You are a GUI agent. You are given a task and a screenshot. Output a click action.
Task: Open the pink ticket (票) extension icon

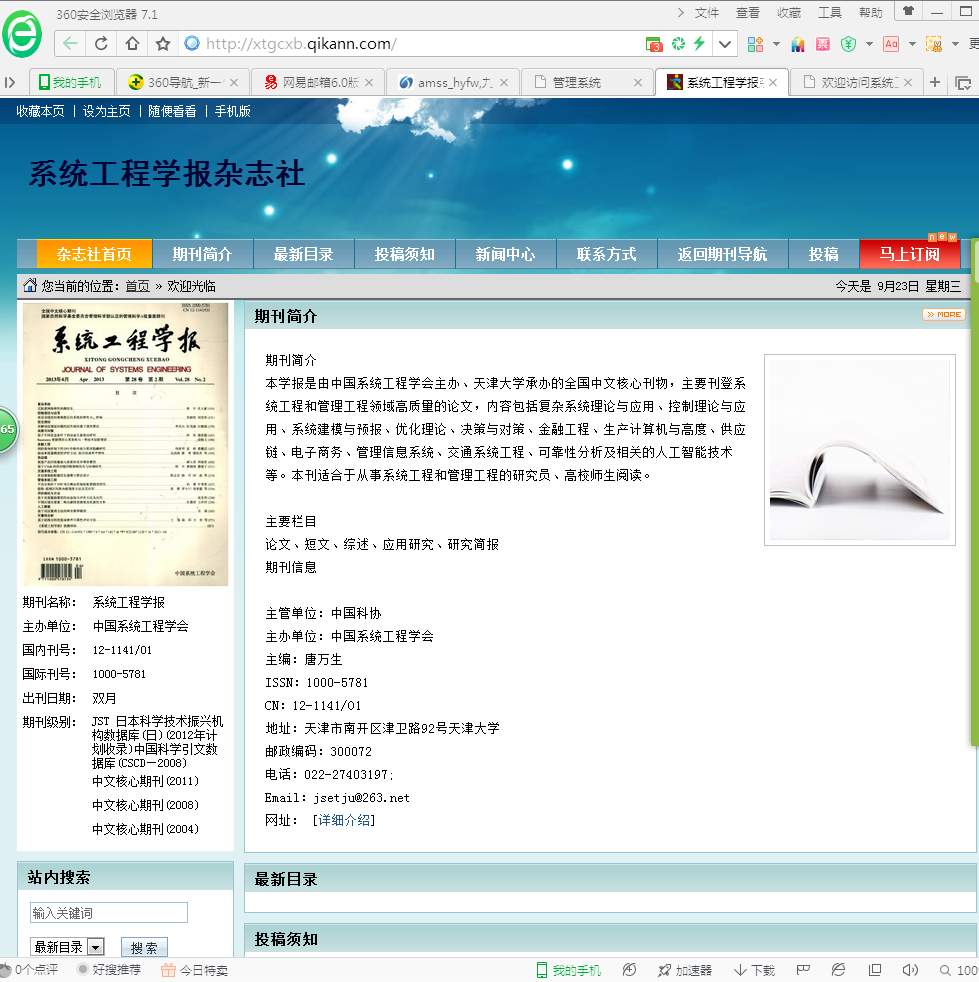point(823,44)
